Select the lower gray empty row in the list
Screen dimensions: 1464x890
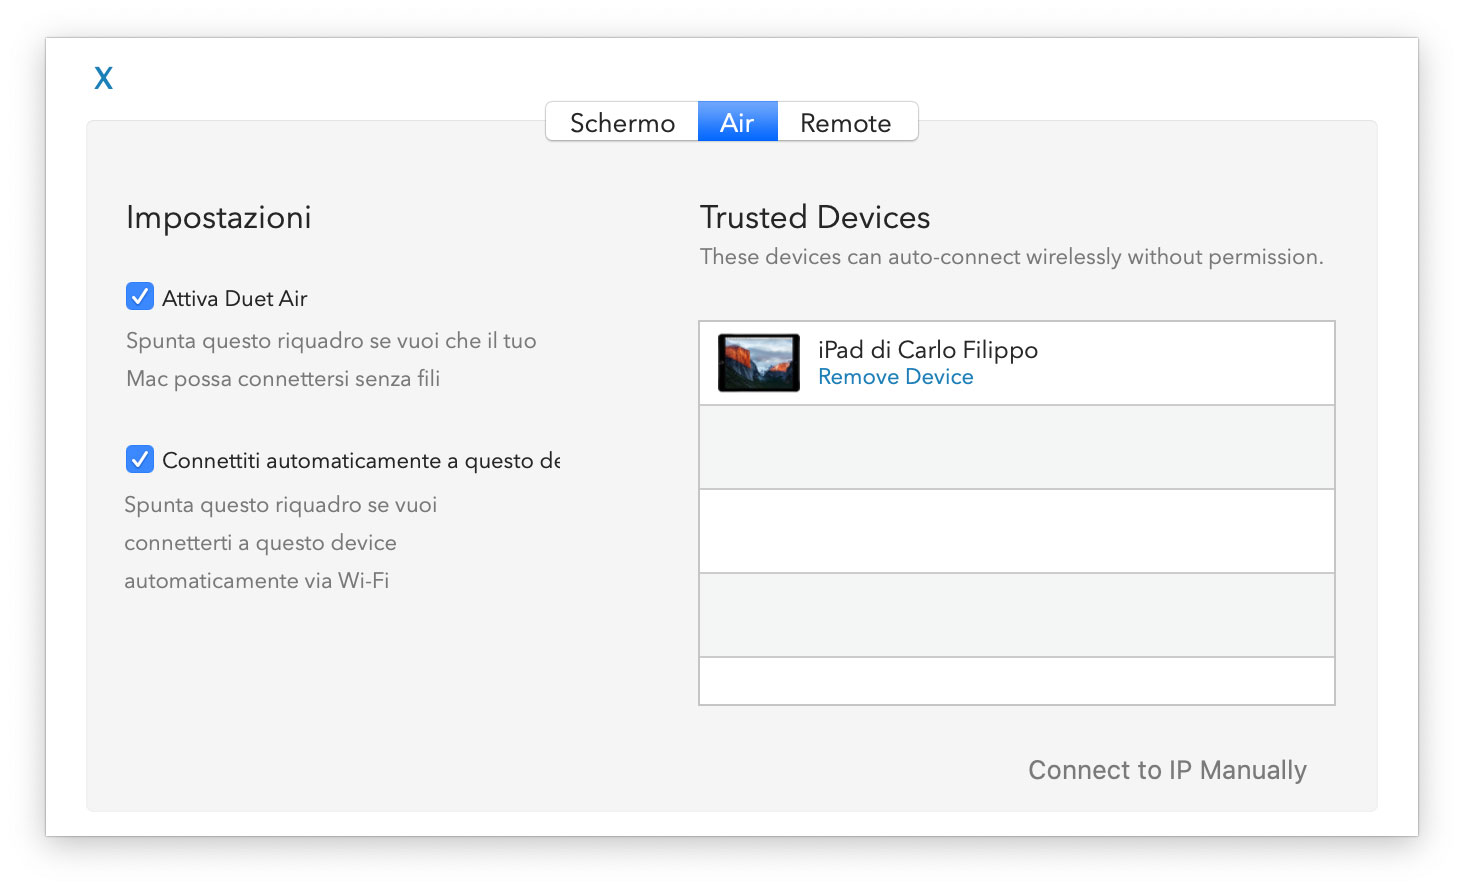coord(1017,615)
